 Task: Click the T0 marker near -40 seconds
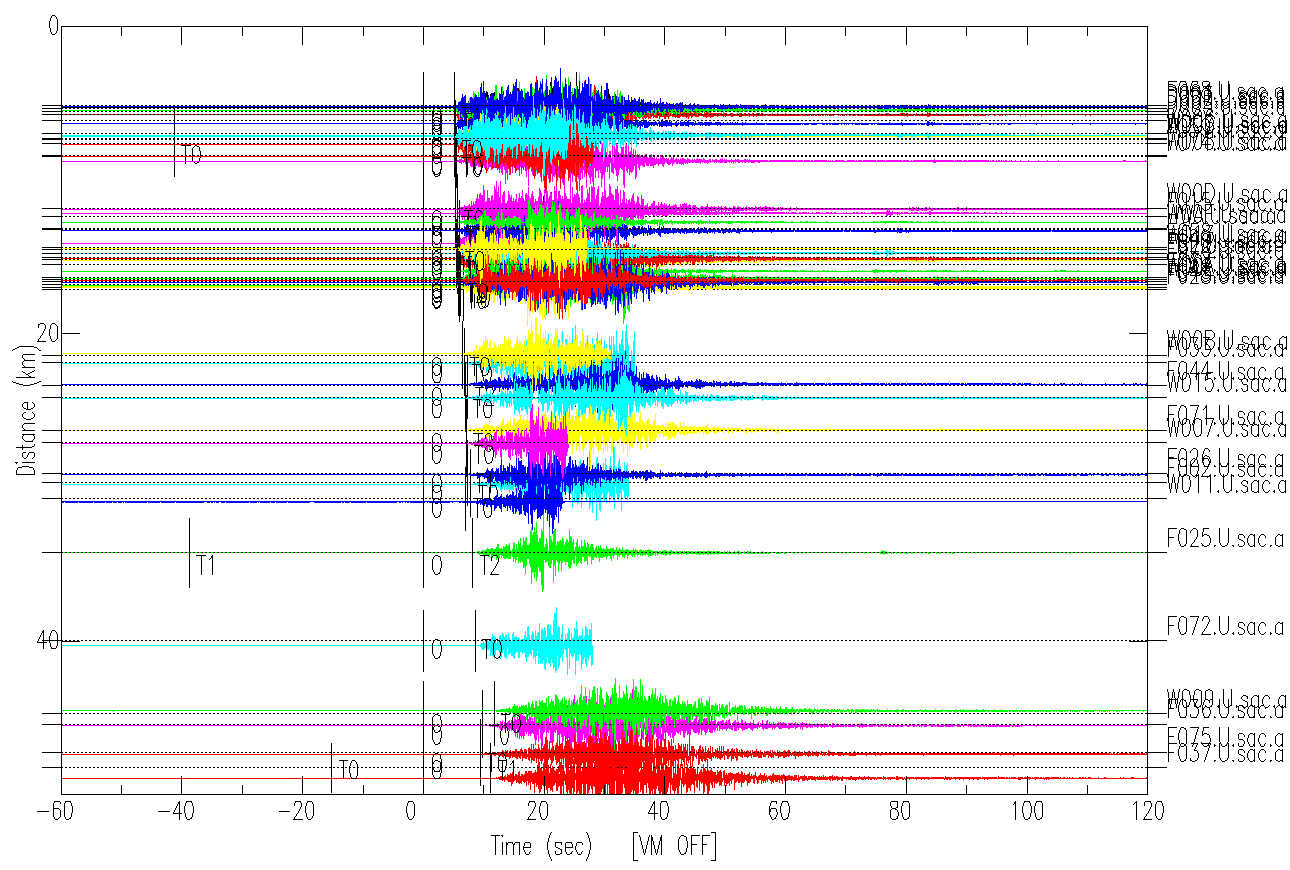click(x=191, y=155)
